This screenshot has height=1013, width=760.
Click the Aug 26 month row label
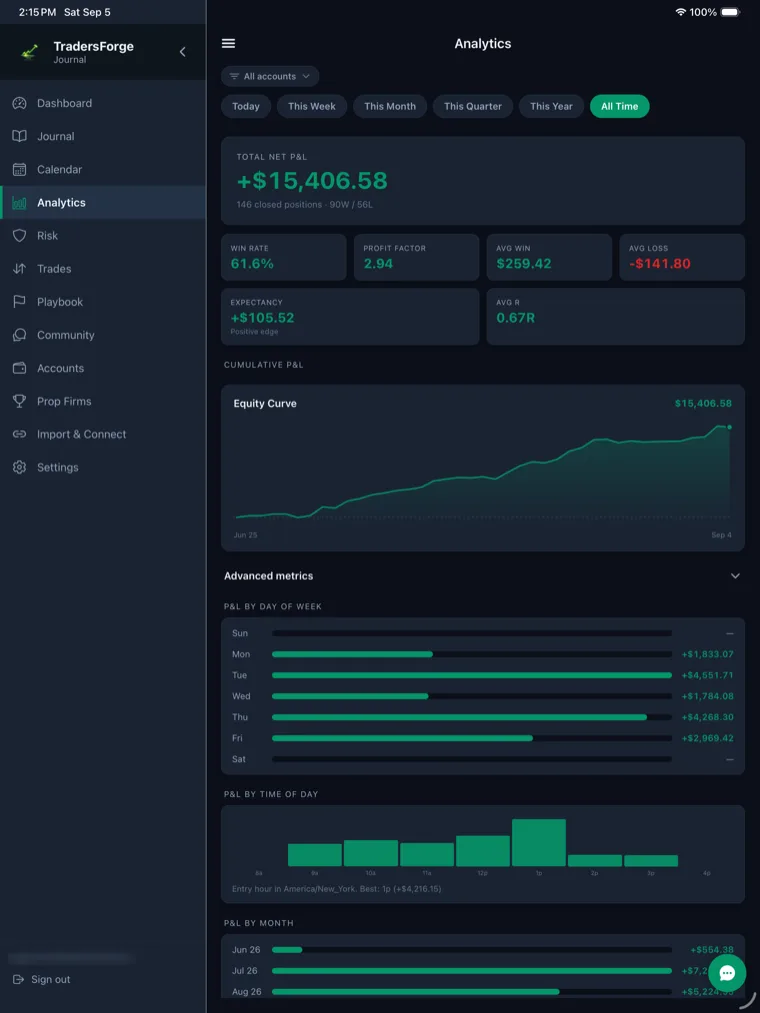(245, 991)
